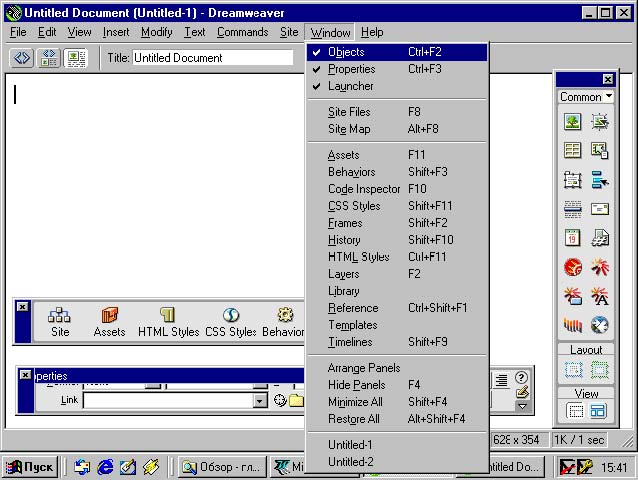Click point-to-file icon next to Link field
The height and width of the screenshot is (480, 638).
280,400
